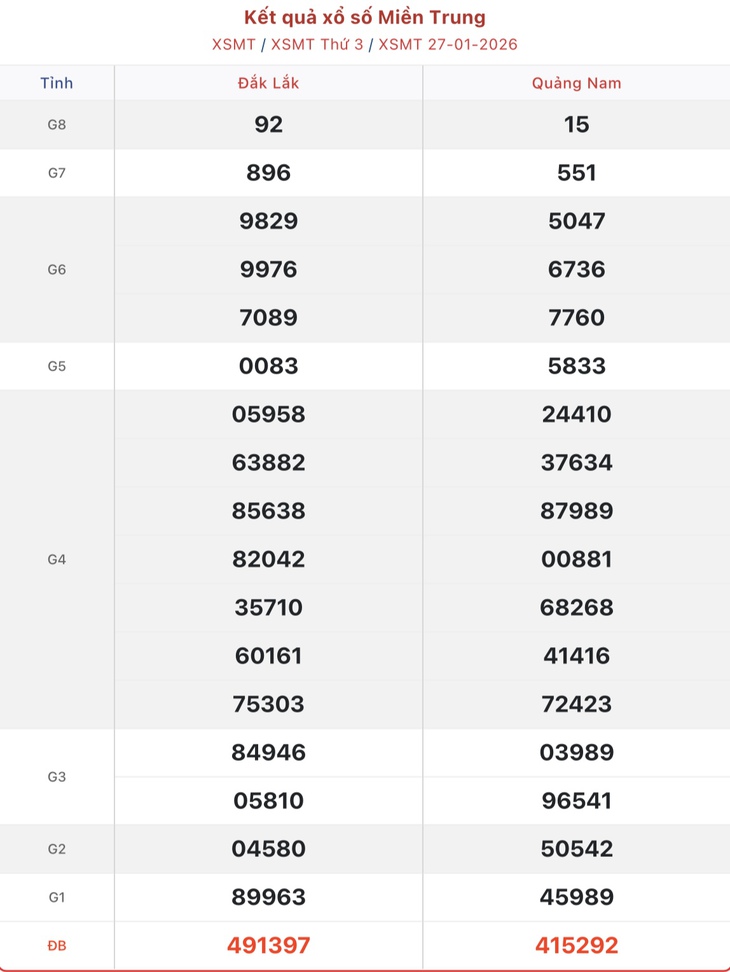Select Đắk Lắk G4 number 82042
730x972 pixels.
[x=268, y=559]
